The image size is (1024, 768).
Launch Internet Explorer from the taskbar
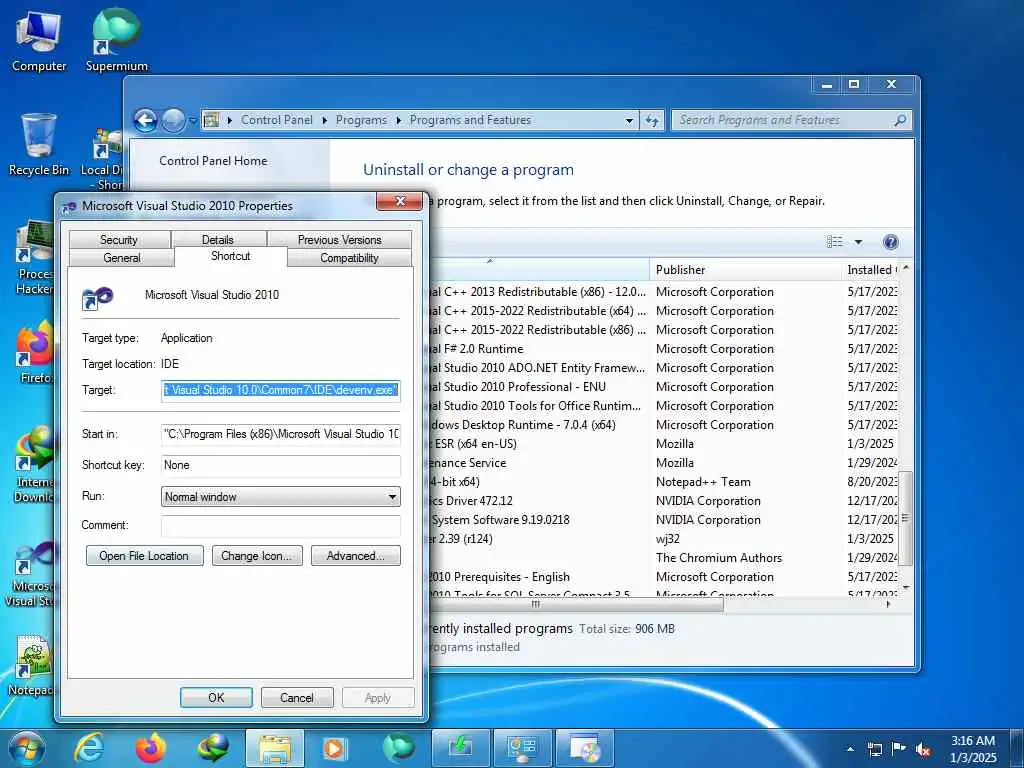pyautogui.click(x=89, y=748)
